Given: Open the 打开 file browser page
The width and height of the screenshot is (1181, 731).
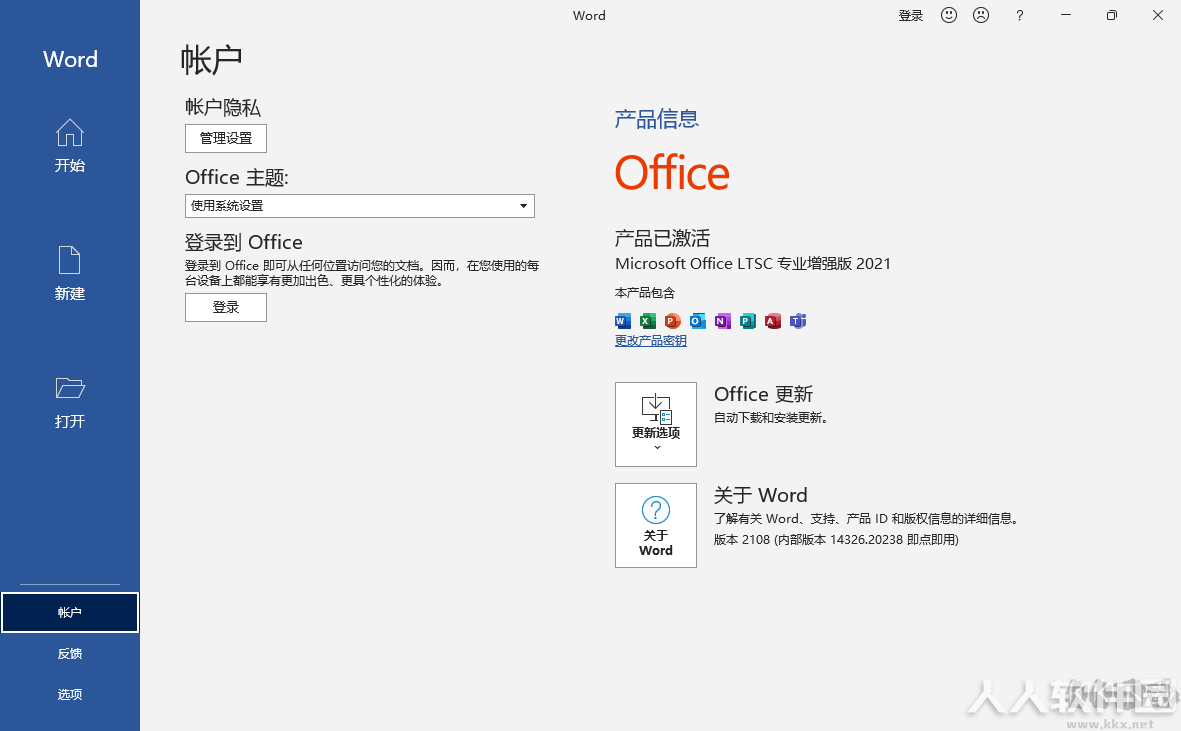Looking at the screenshot, I should (x=70, y=402).
